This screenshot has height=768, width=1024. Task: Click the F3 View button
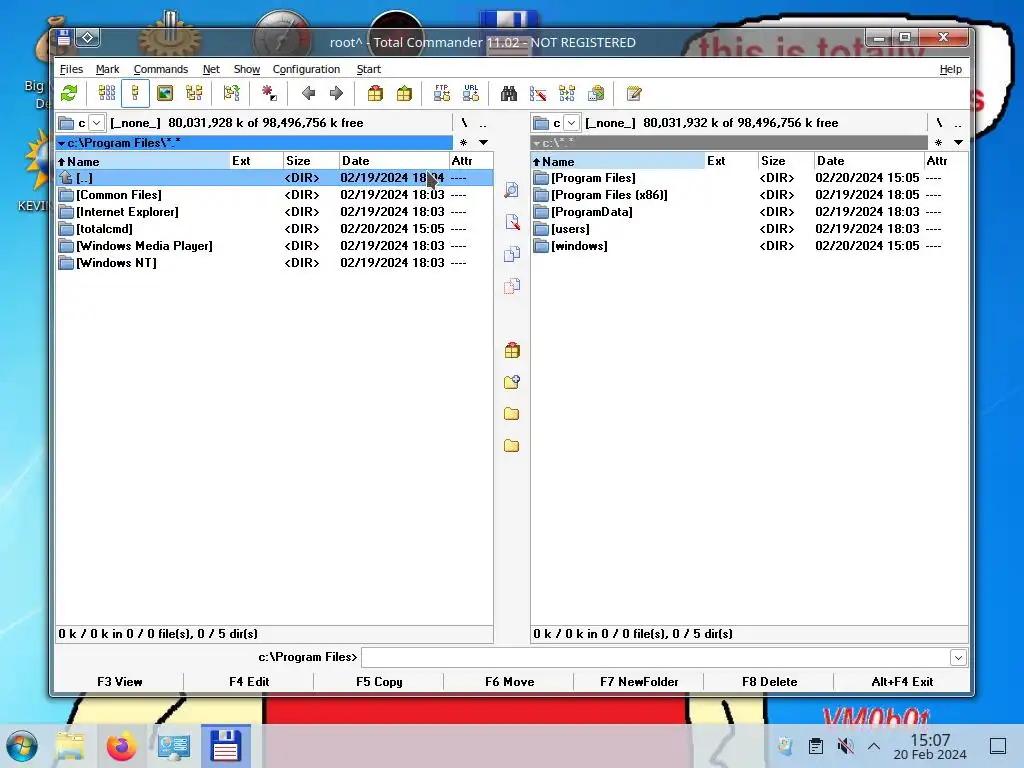point(120,682)
